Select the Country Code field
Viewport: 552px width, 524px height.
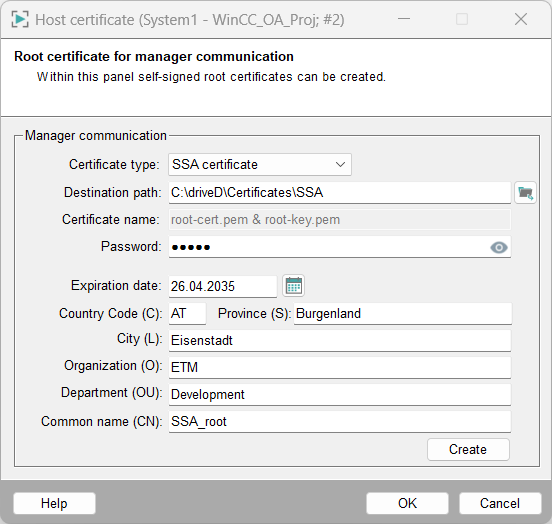coord(187,313)
